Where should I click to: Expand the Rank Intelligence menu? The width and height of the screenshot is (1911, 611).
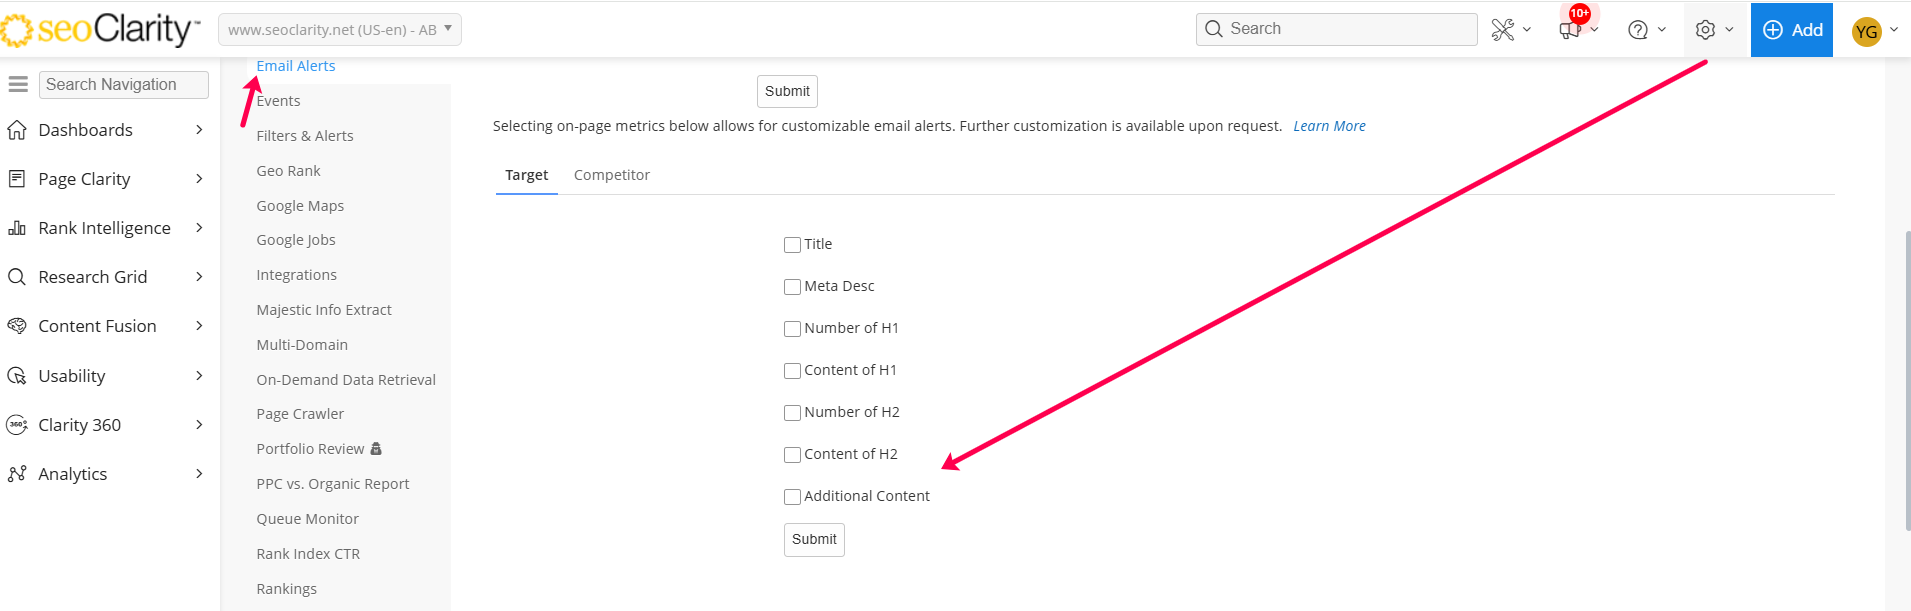(x=104, y=228)
